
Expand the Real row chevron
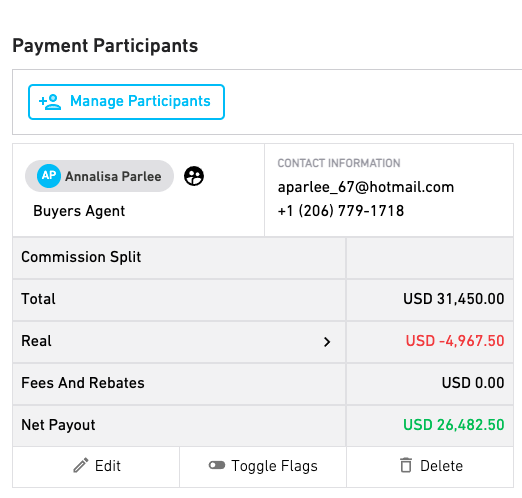click(327, 342)
